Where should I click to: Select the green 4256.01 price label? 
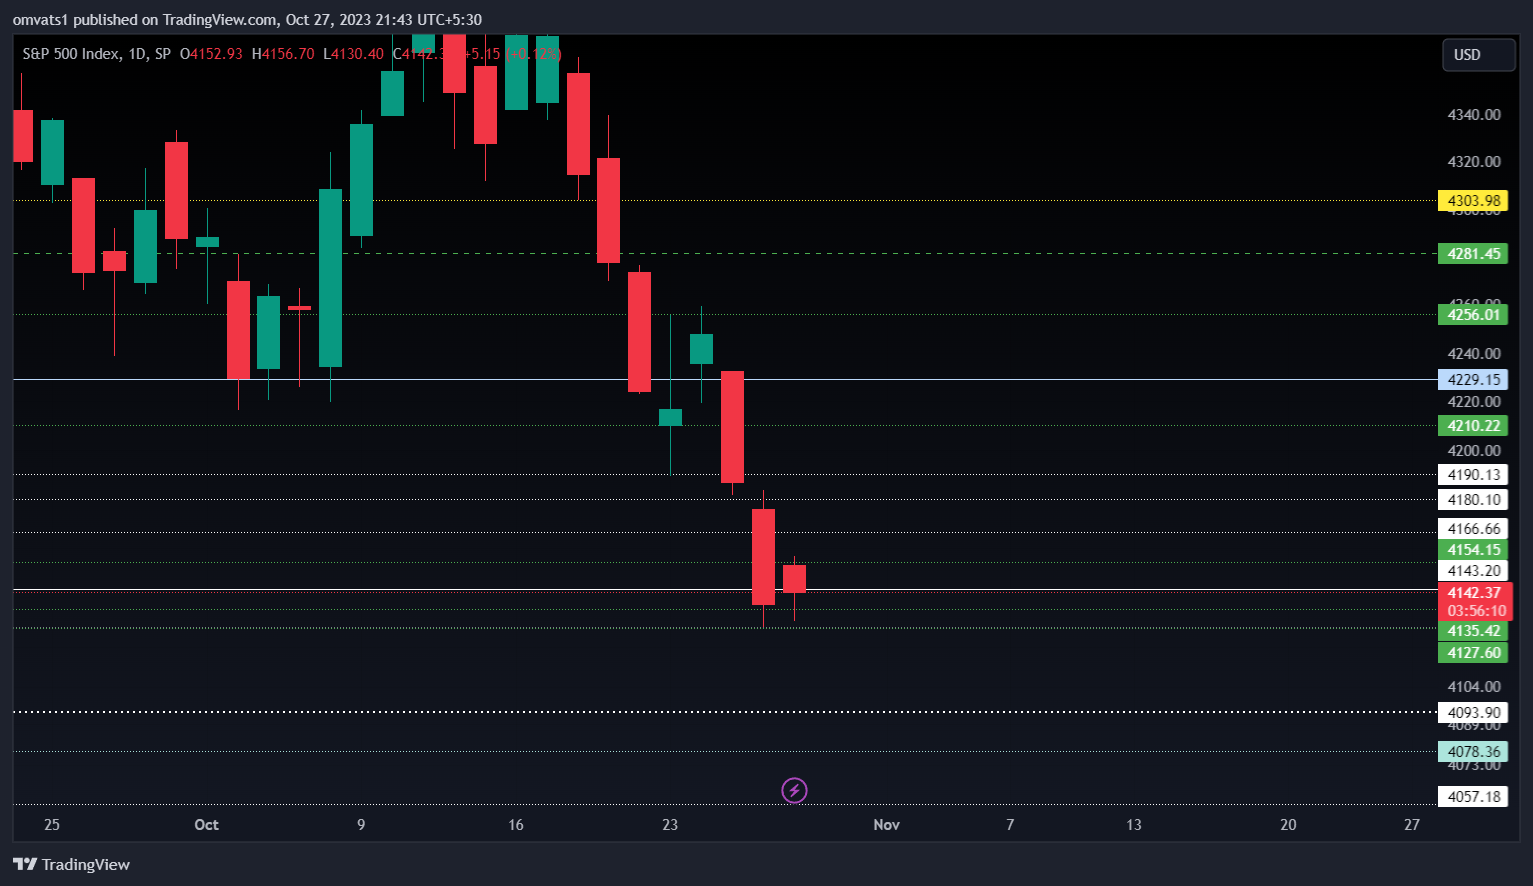1472,315
